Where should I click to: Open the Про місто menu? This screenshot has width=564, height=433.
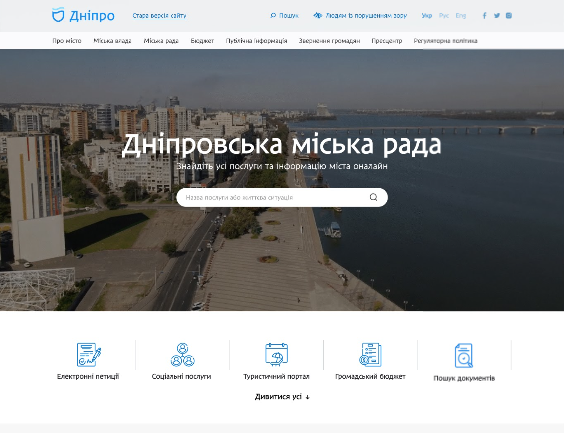click(x=67, y=41)
